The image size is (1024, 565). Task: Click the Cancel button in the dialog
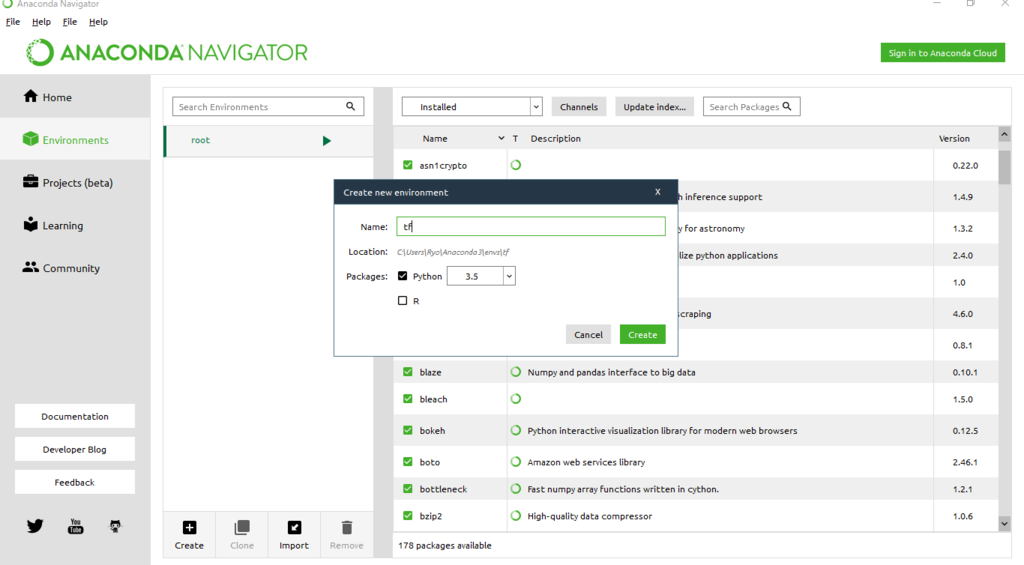(588, 334)
